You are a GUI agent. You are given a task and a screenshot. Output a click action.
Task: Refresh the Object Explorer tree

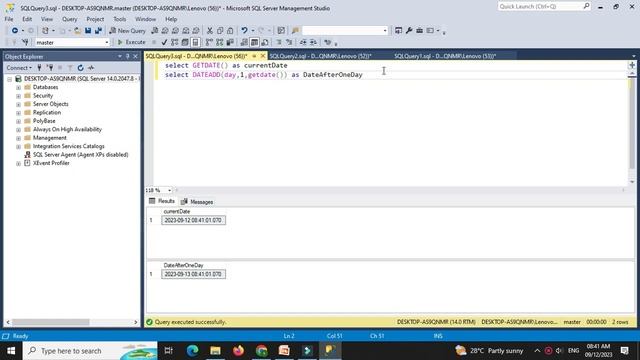(x=80, y=68)
